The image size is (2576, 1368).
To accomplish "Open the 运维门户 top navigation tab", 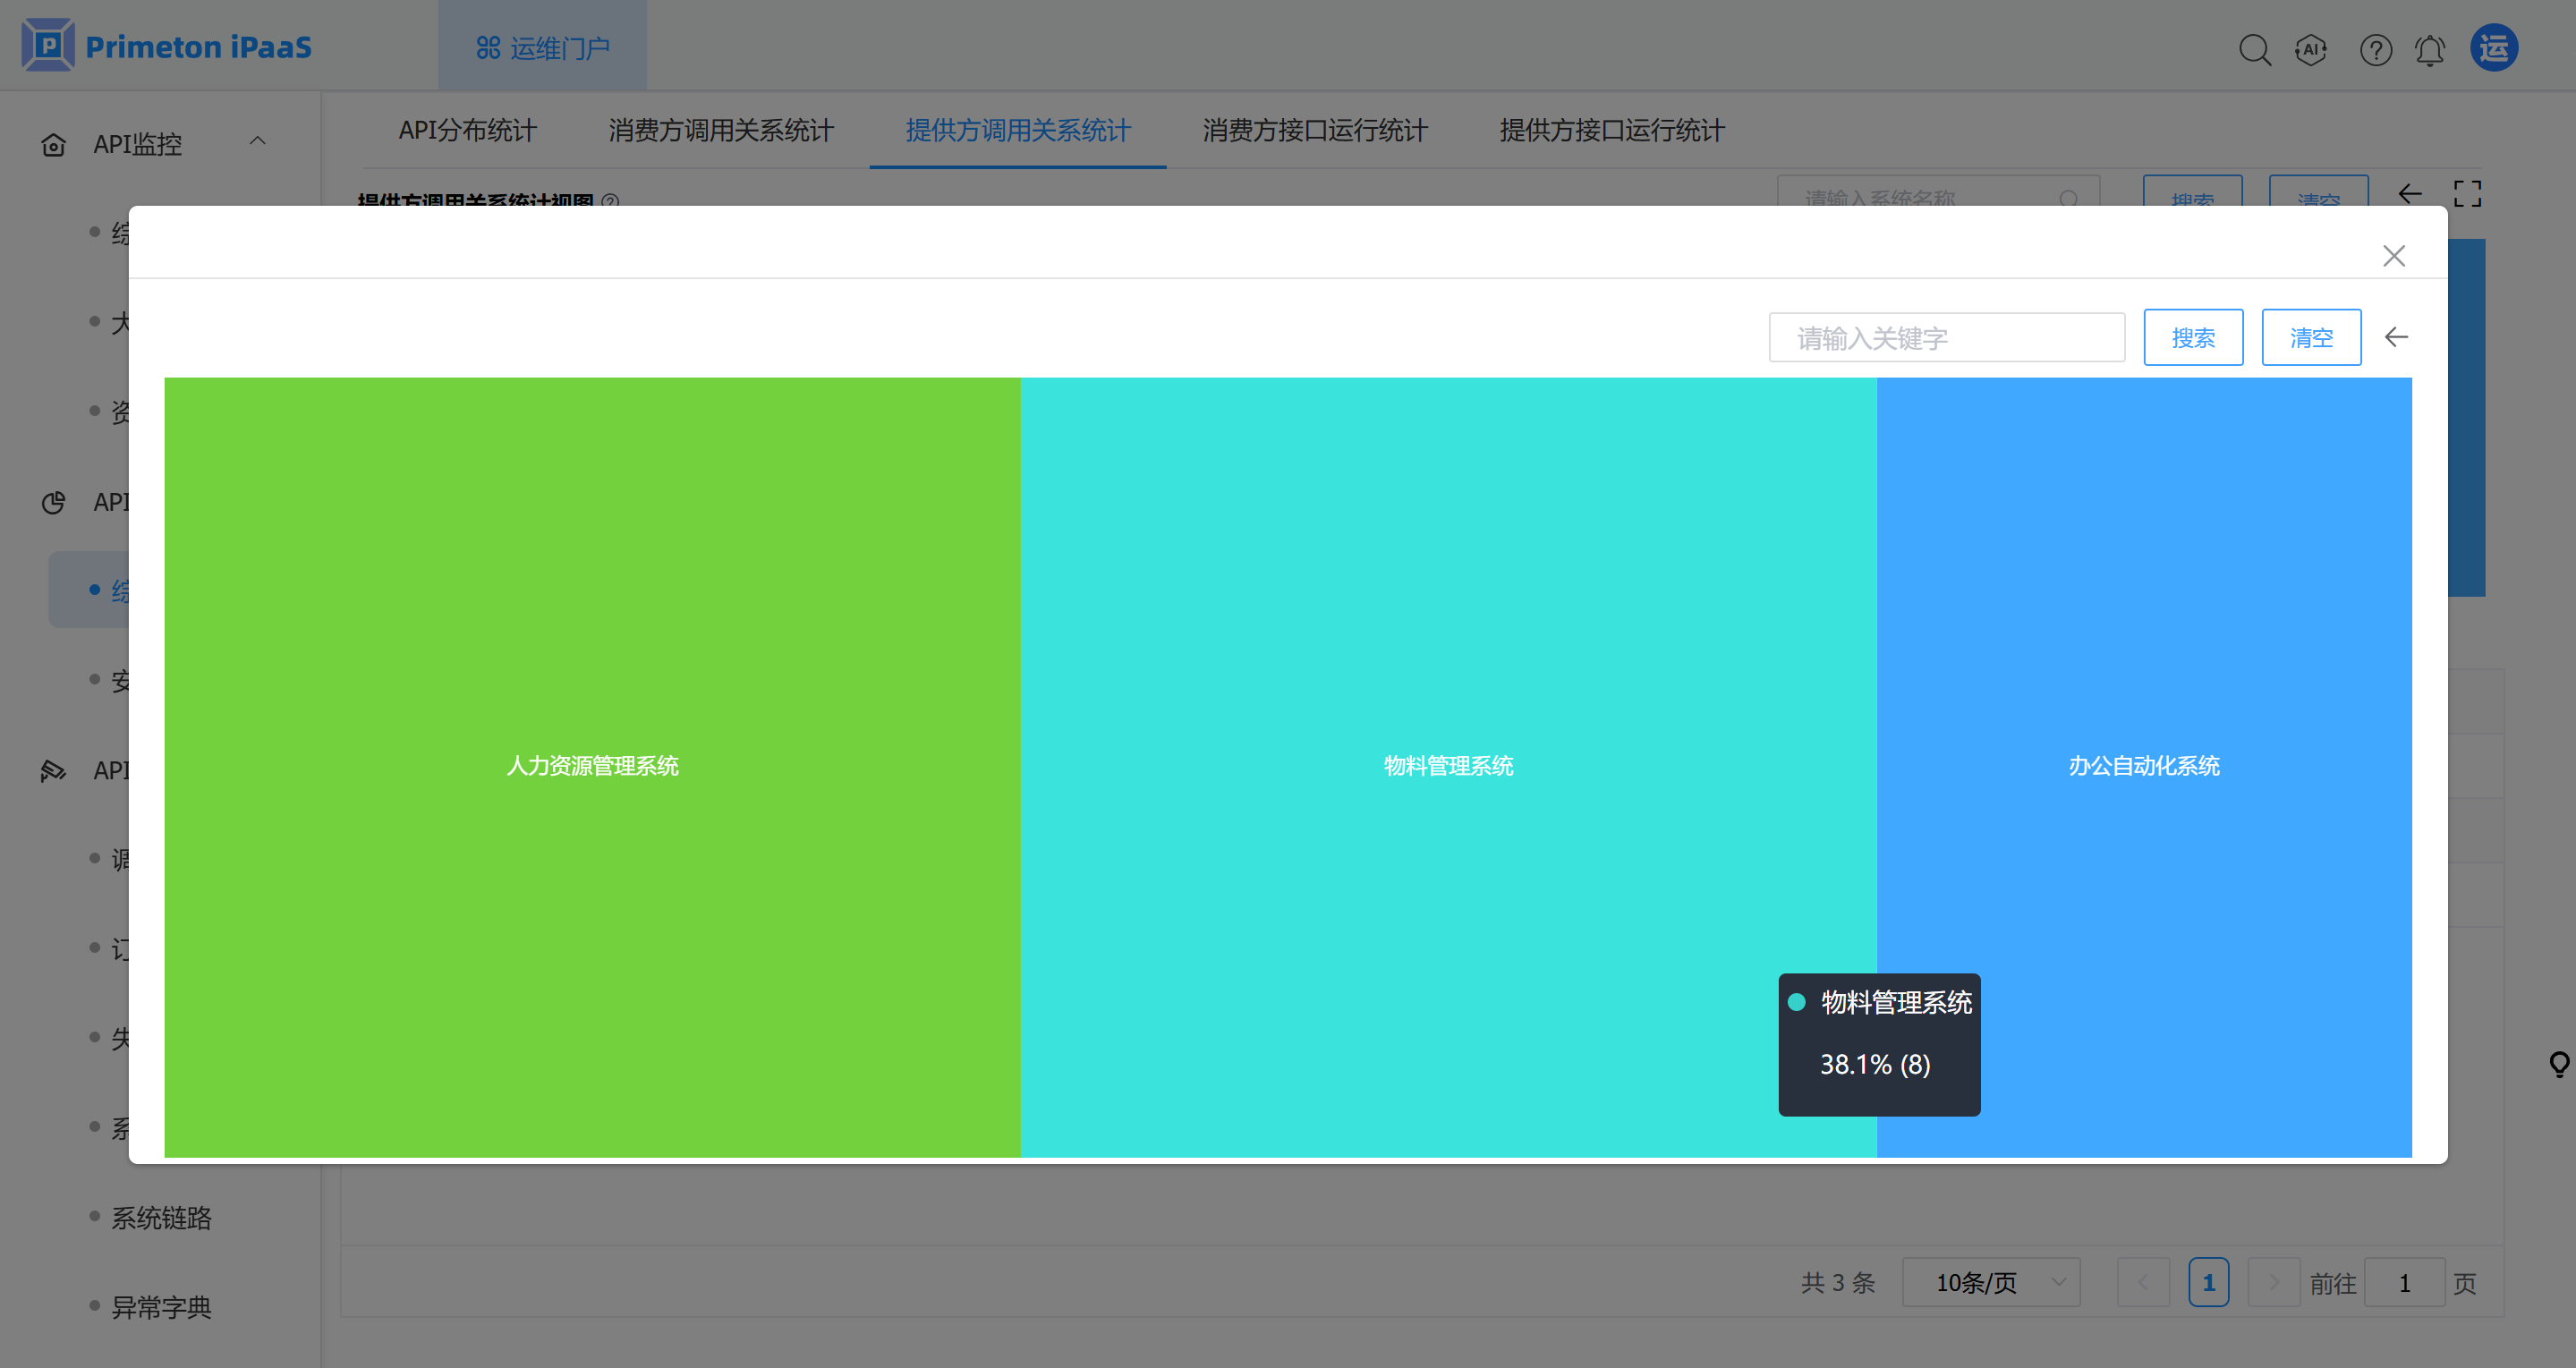I will click(543, 47).
